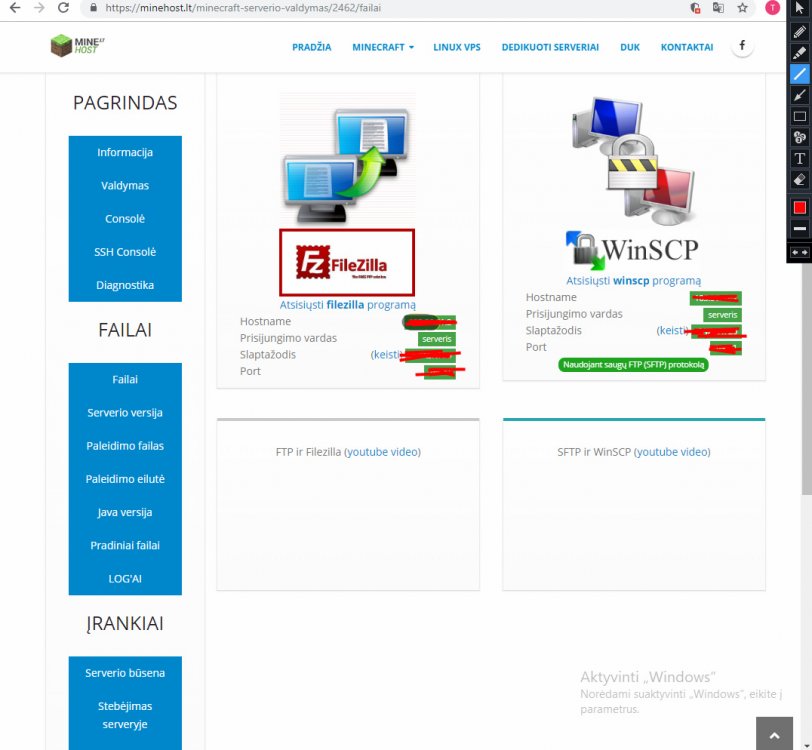Click Atsisiųsti filezilla programą link
812x750 pixels.
pyautogui.click(x=347, y=305)
